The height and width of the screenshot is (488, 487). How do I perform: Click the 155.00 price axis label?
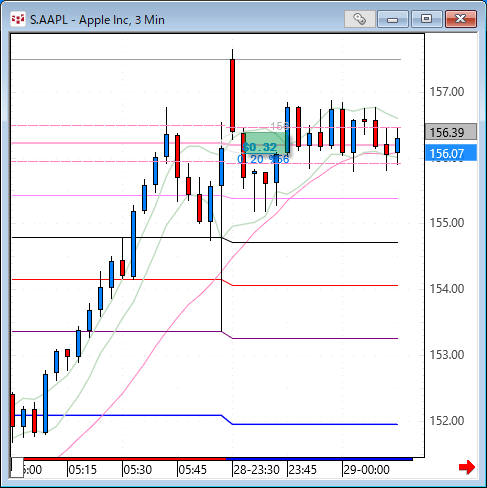pos(447,223)
